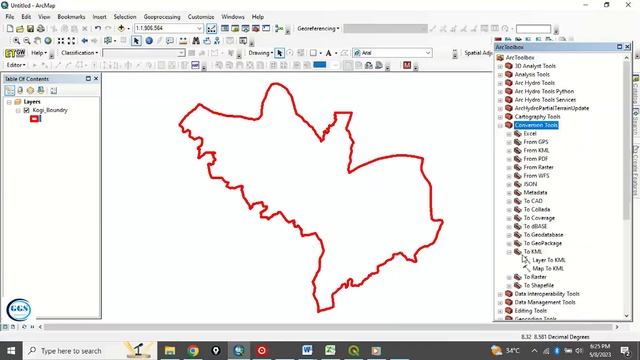This screenshot has width=640, height=360.
Task: Open the Editor toolbar icon beside scale box
Action: [x=211, y=29]
